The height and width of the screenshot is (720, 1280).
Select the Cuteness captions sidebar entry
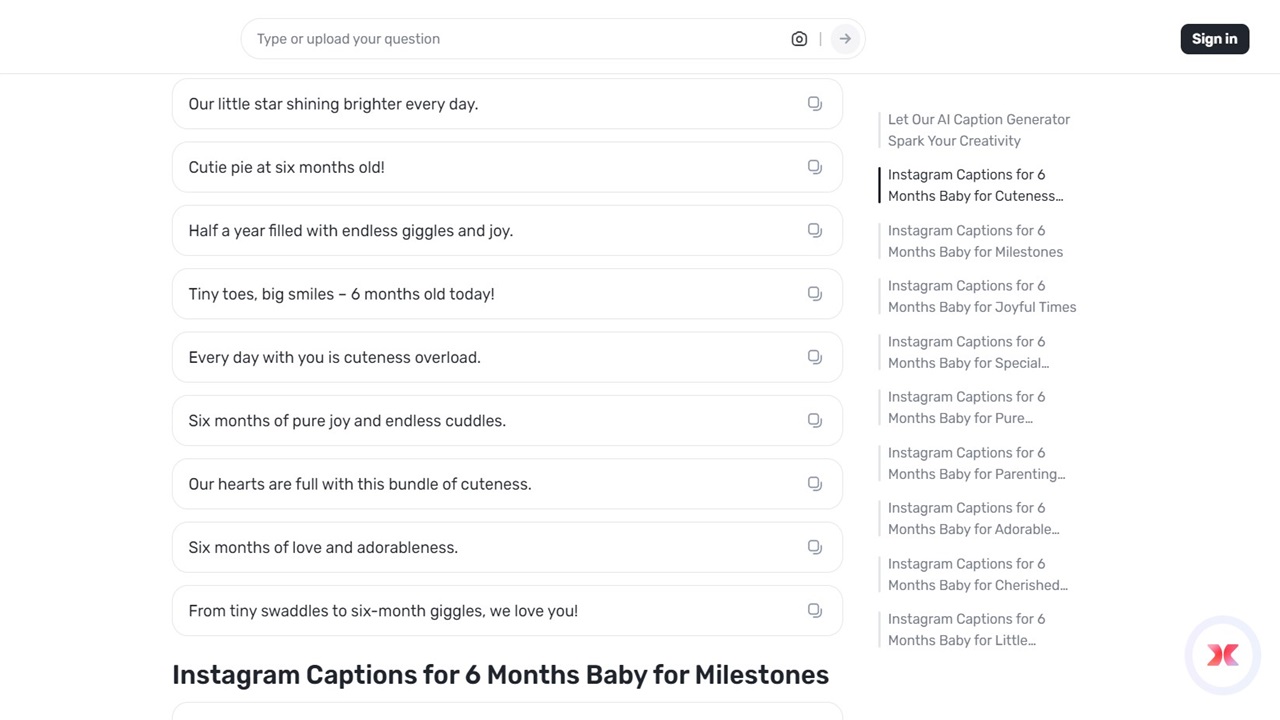(974, 185)
